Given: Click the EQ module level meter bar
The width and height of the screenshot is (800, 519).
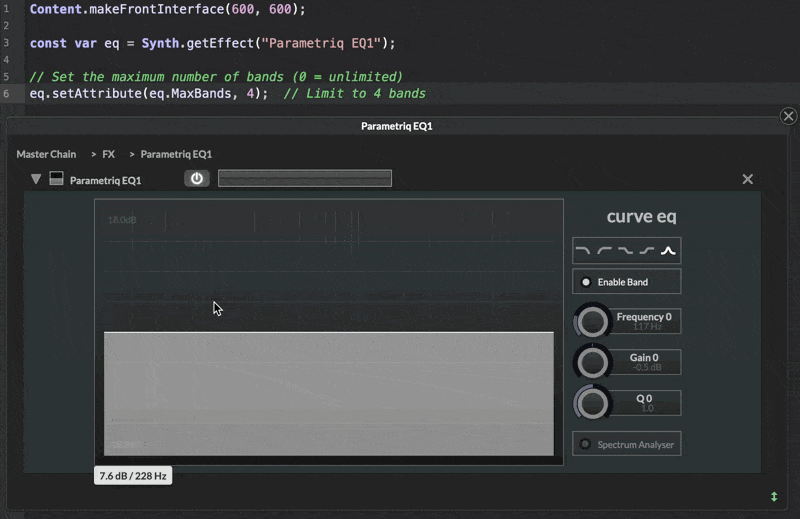Looking at the screenshot, I should [305, 179].
